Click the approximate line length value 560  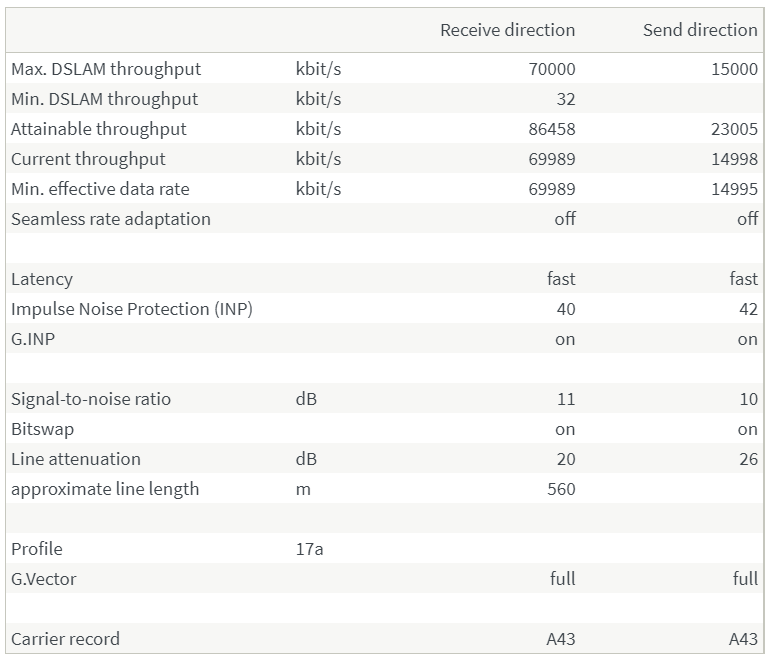[561, 489]
